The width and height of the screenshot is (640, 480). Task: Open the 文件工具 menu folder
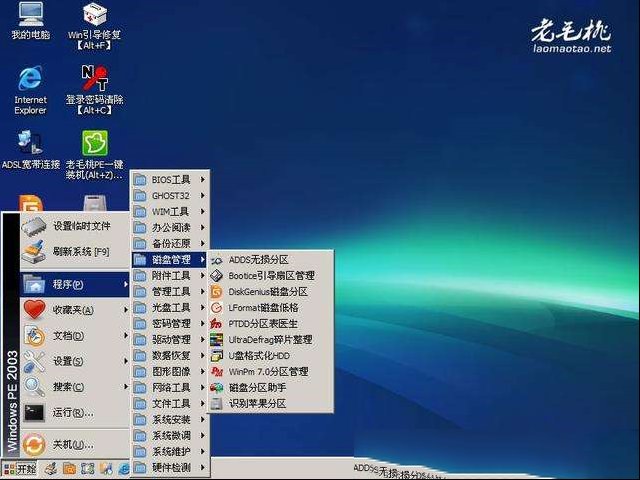pos(170,404)
